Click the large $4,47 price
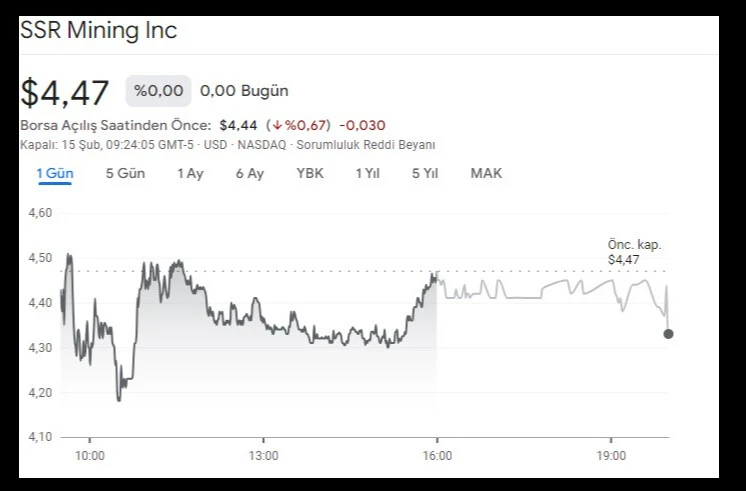This screenshot has height=491, width=746. point(65,92)
